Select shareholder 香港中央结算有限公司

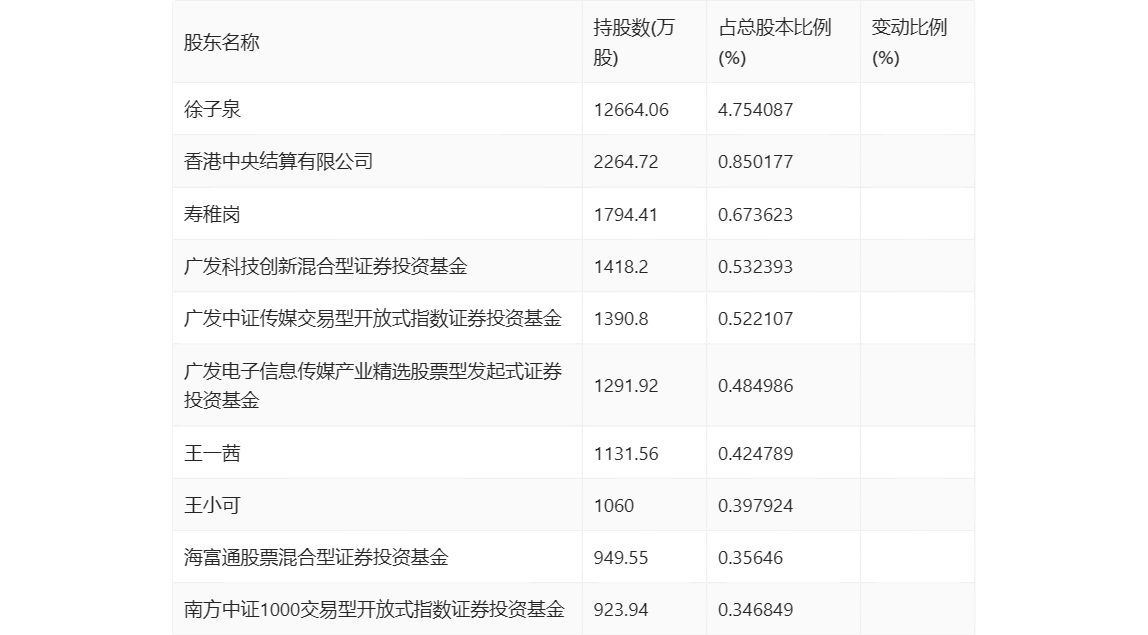coord(278,161)
